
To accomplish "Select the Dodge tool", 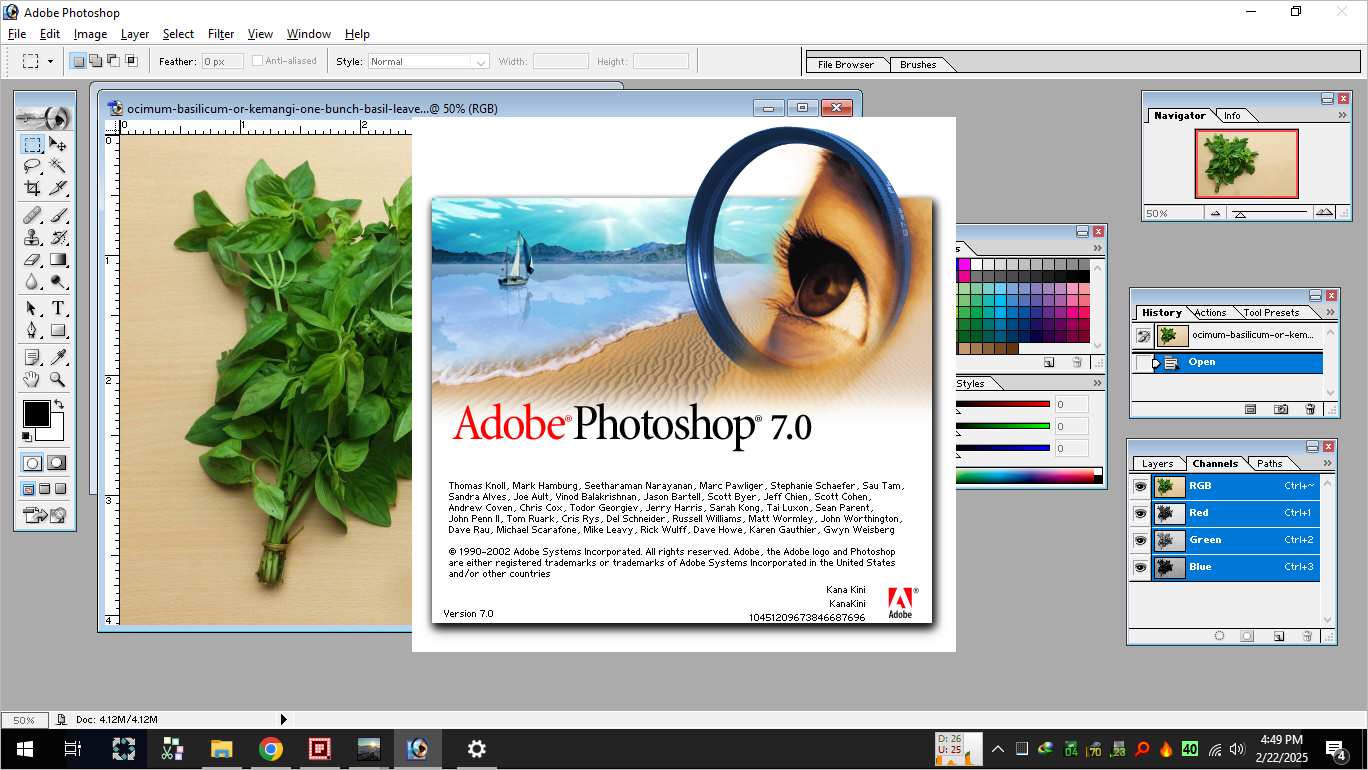I will tap(58, 281).
